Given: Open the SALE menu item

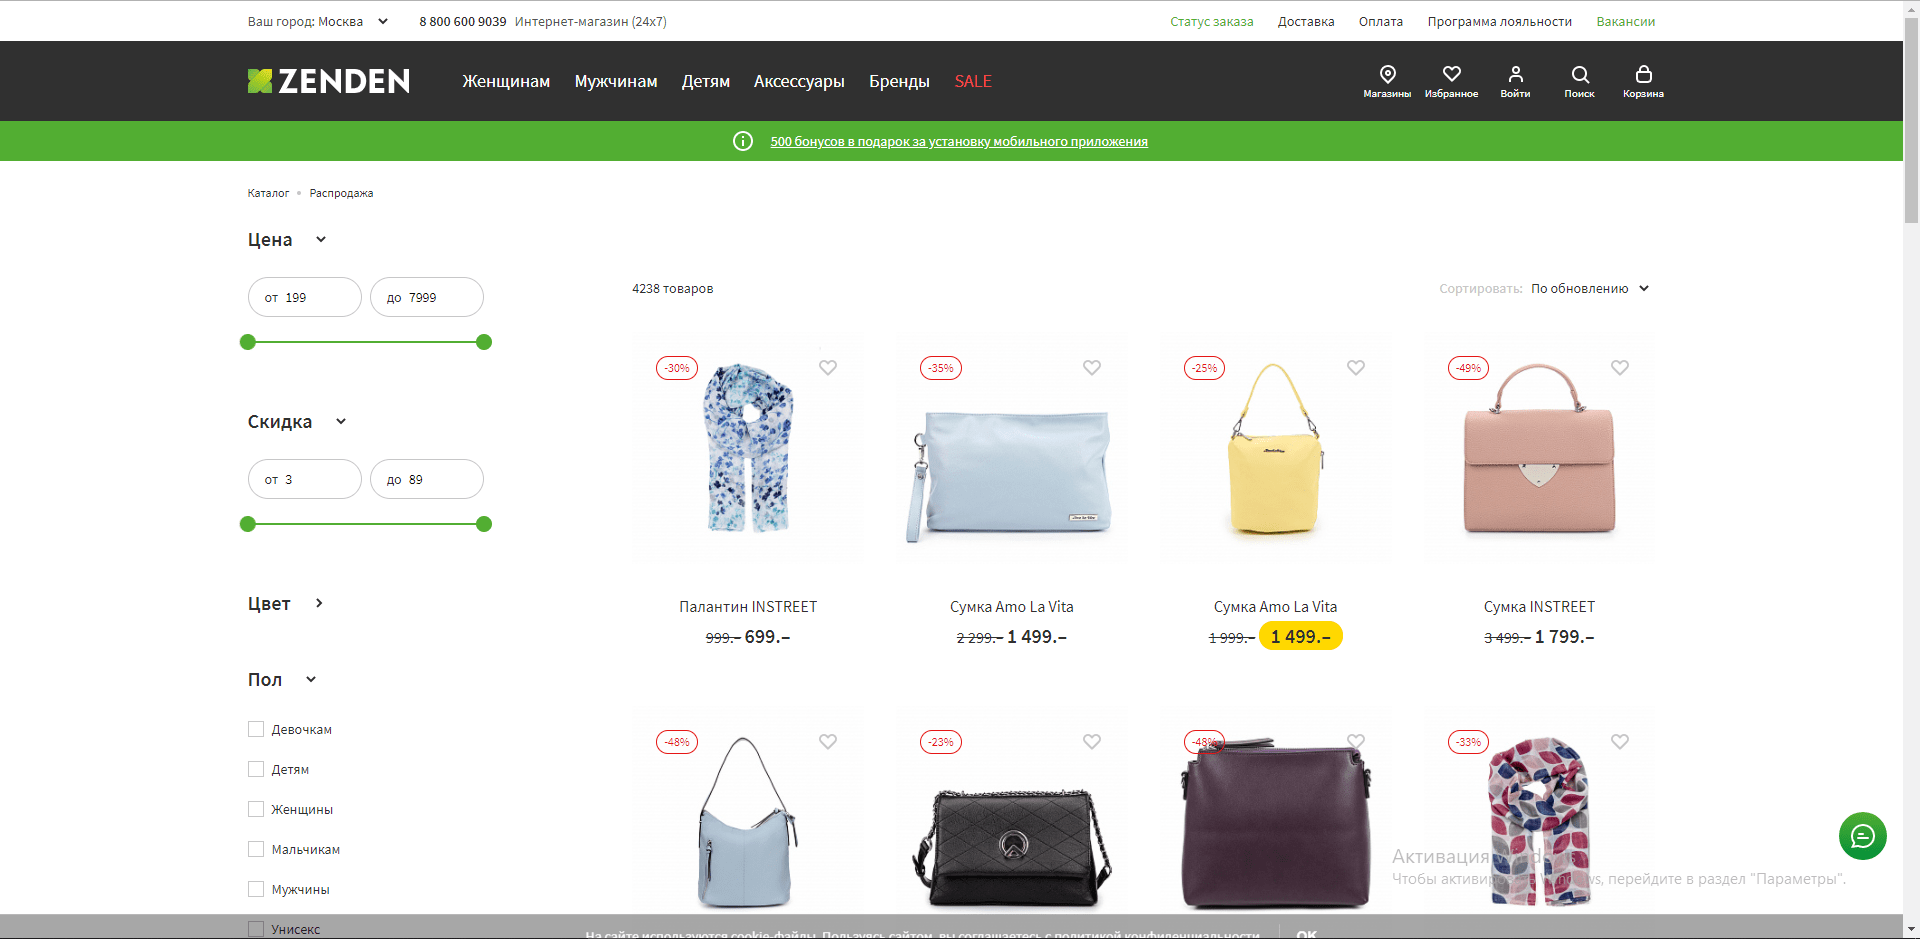Looking at the screenshot, I should click(x=973, y=81).
